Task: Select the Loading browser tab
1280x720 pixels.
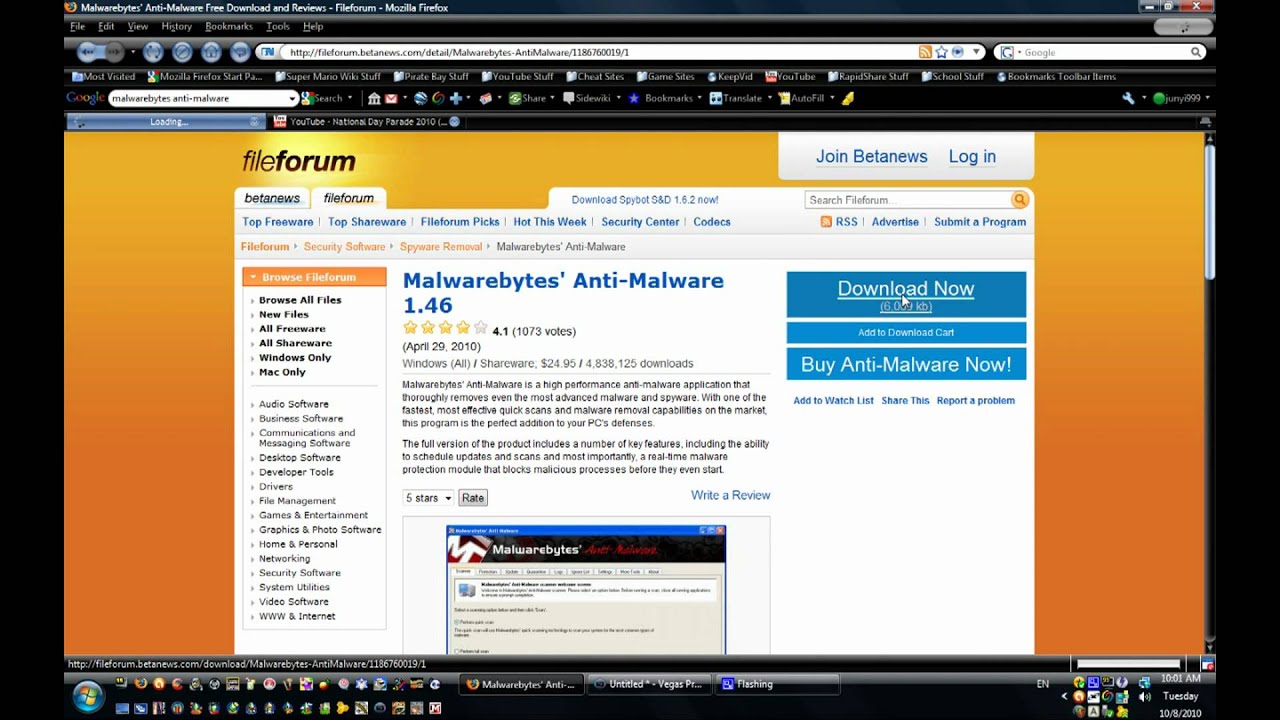Action: click(165, 122)
